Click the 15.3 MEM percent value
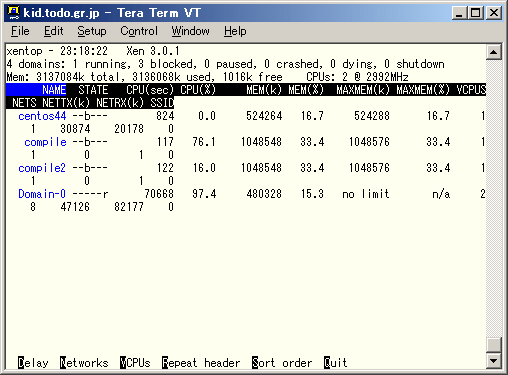Viewport: 508px width, 375px height. coord(312,194)
